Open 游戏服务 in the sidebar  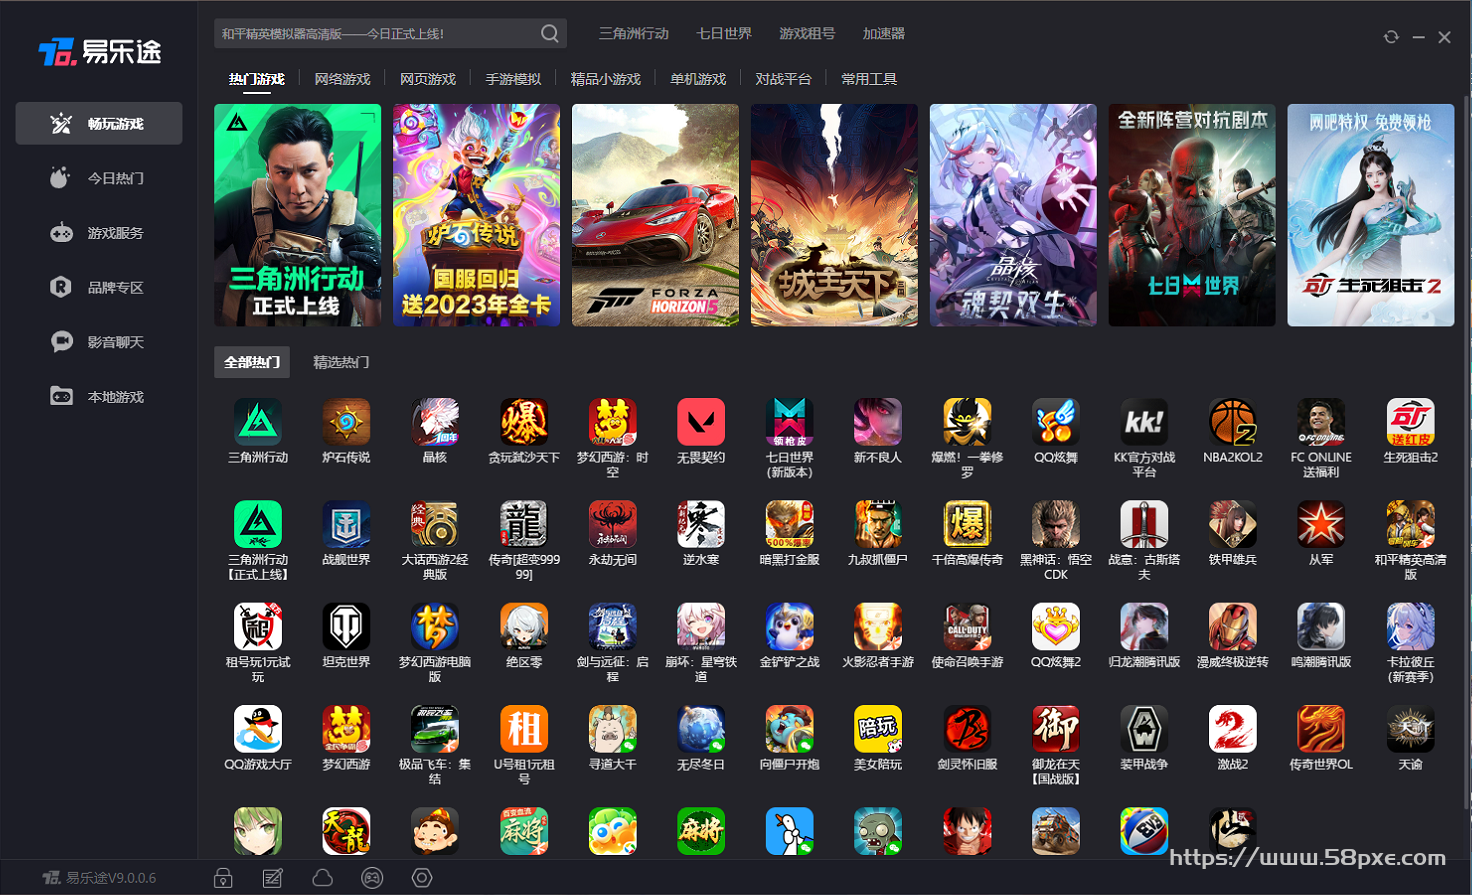pyautogui.click(x=99, y=233)
